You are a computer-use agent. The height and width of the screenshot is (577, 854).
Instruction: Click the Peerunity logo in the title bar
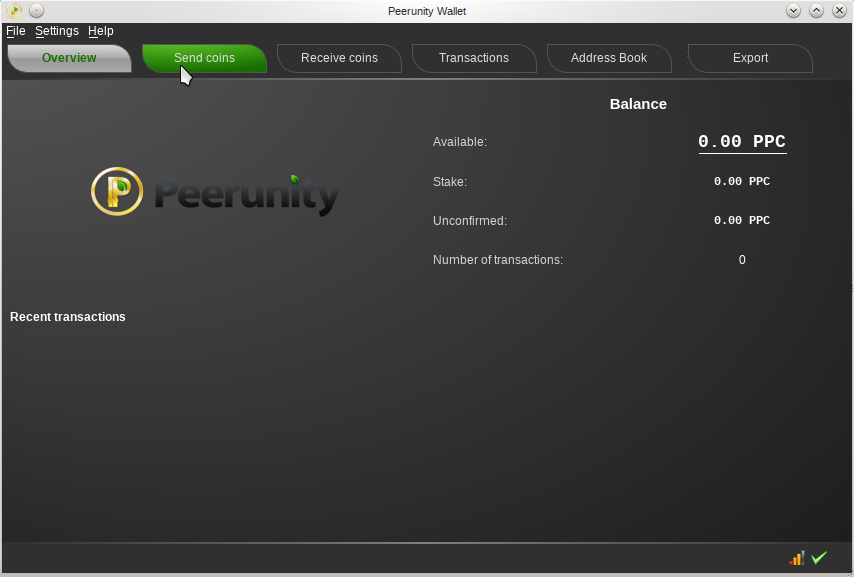pyautogui.click(x=14, y=10)
